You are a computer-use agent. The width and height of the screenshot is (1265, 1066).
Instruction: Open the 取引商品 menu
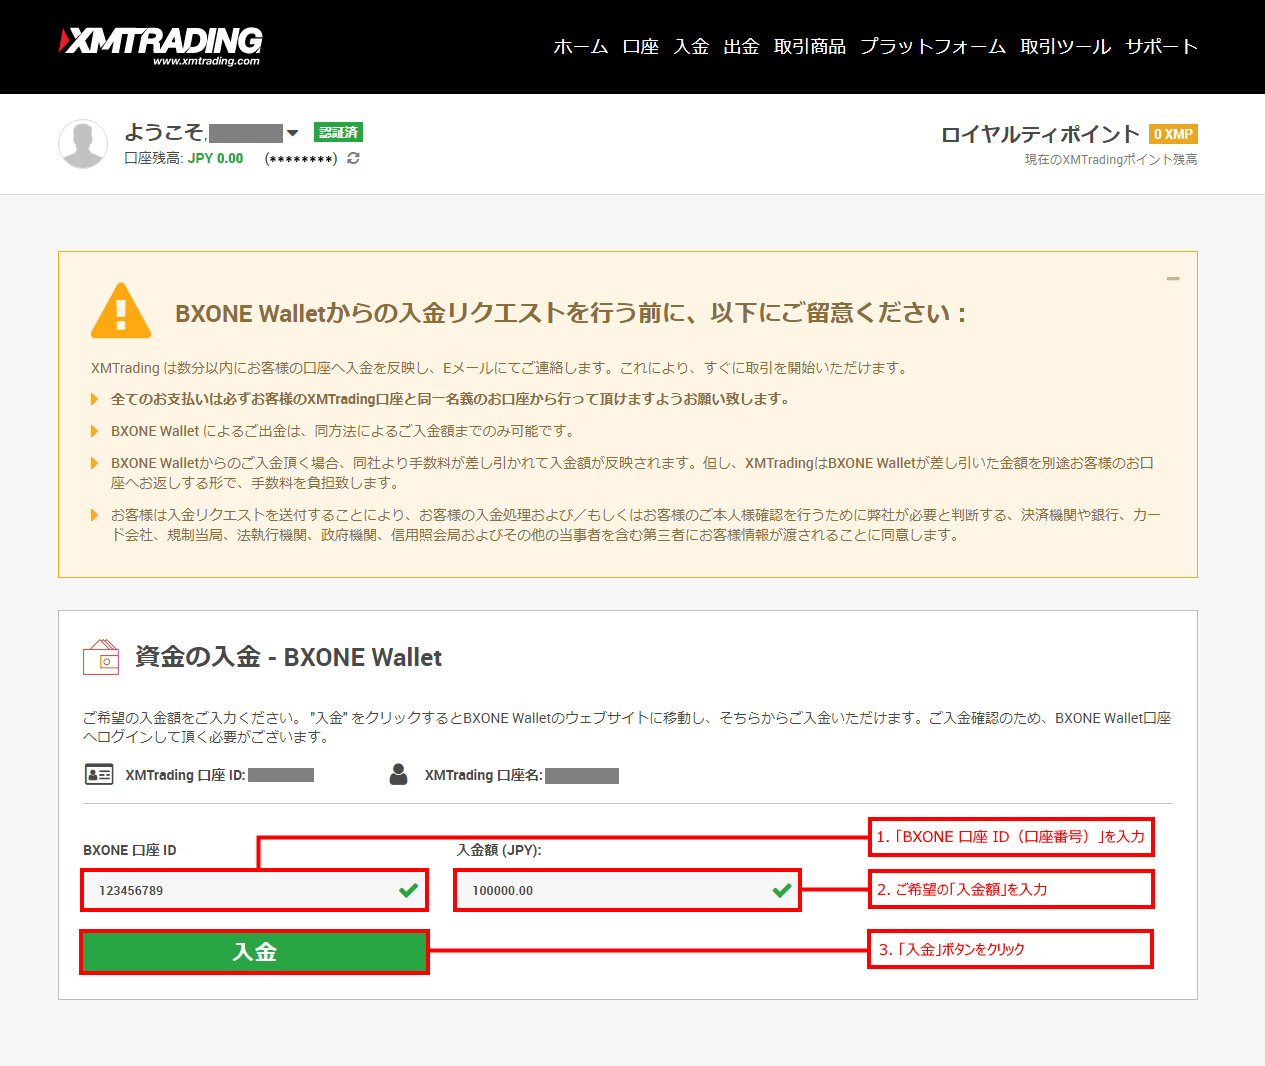point(809,47)
